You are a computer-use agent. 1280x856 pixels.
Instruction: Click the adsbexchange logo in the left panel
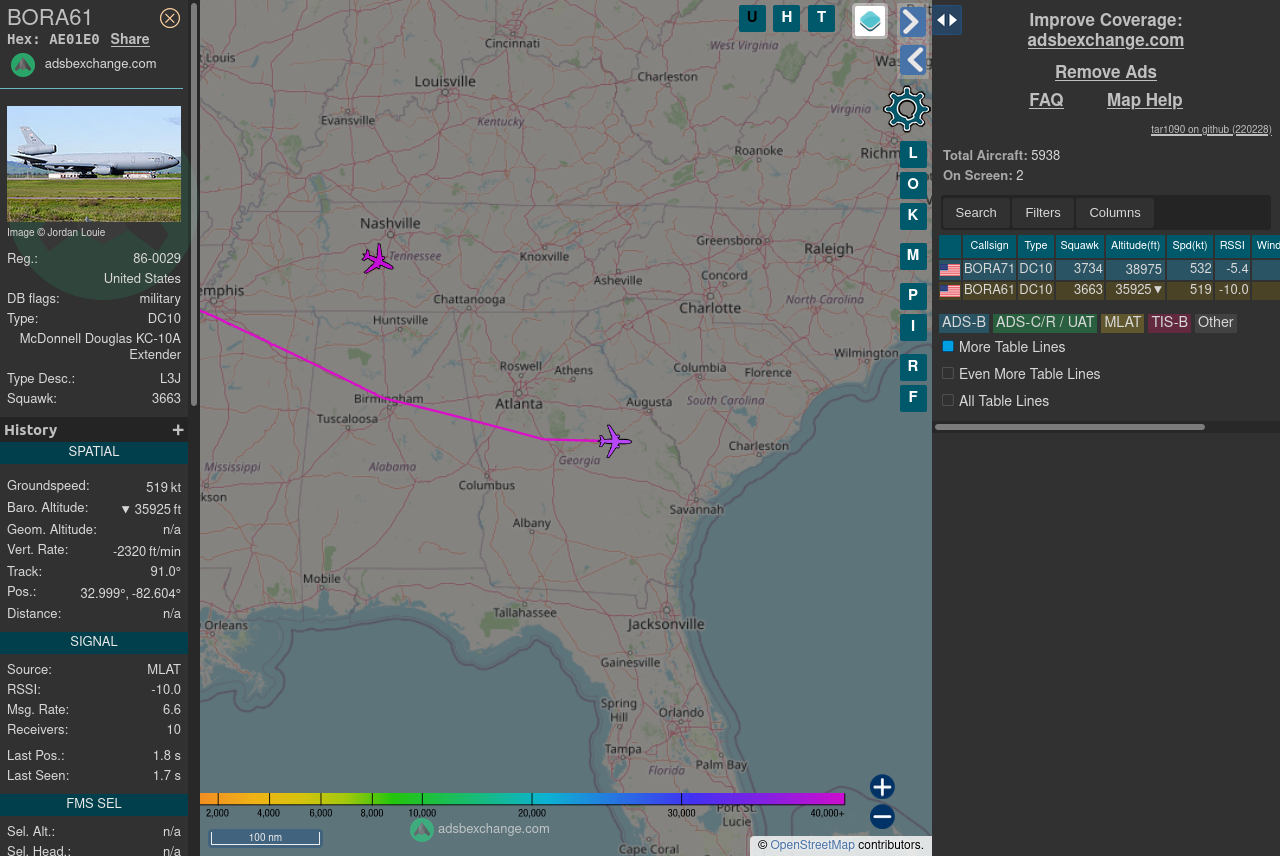[23, 64]
